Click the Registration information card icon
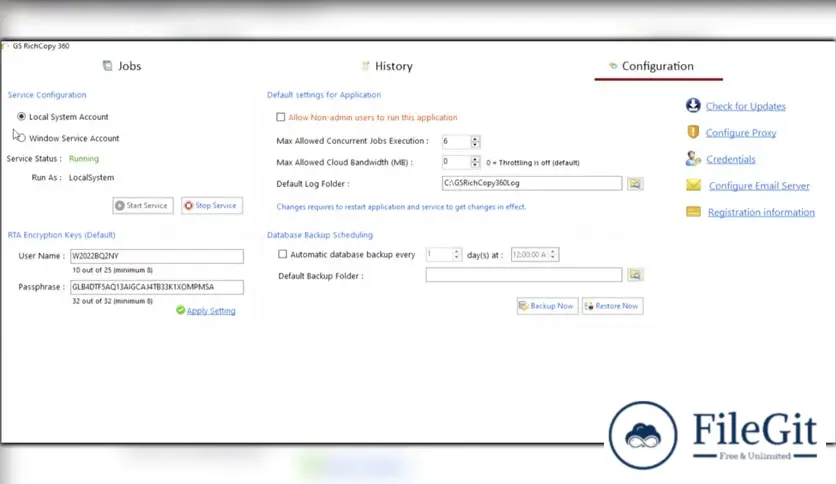This screenshot has height=484, width=836. click(693, 212)
